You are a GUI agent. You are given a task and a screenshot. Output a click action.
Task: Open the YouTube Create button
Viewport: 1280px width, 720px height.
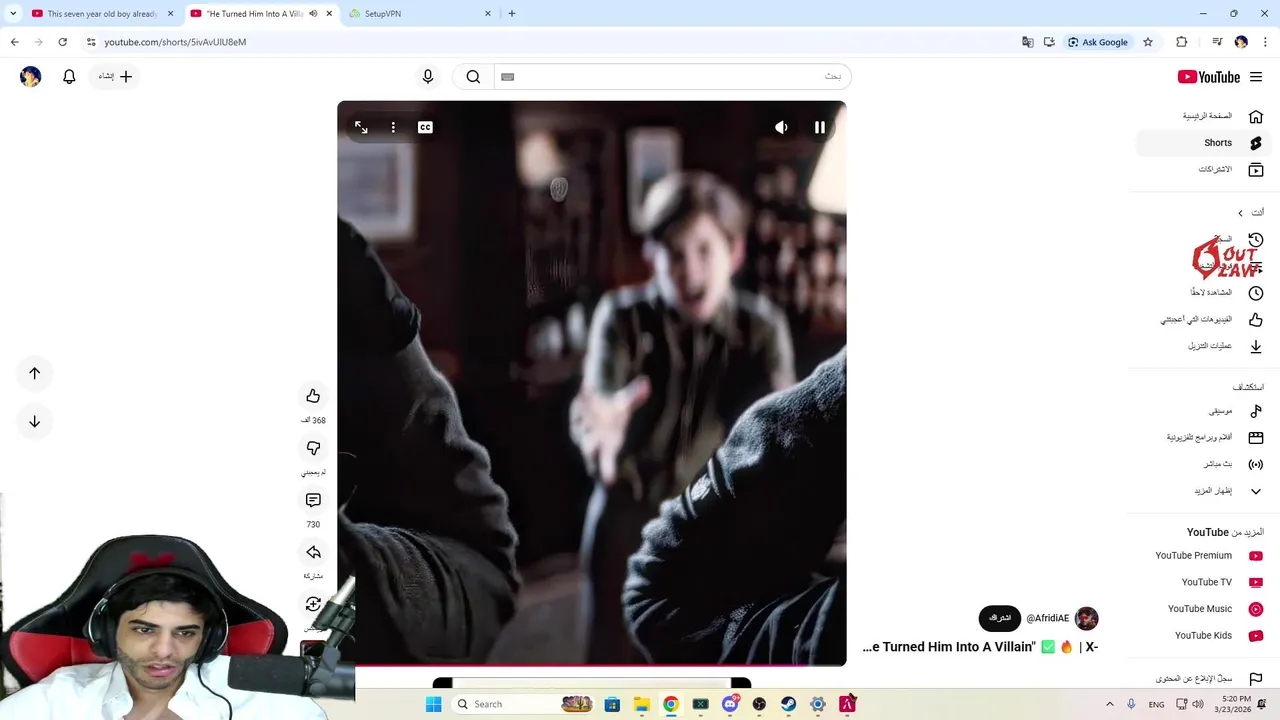coord(115,76)
